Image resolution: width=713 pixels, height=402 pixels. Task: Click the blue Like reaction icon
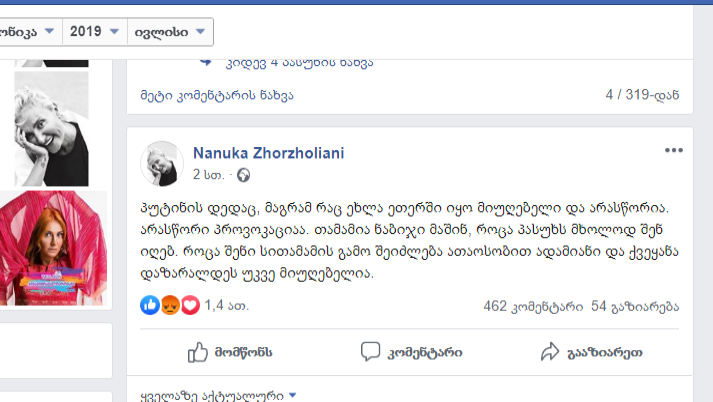tap(150, 305)
